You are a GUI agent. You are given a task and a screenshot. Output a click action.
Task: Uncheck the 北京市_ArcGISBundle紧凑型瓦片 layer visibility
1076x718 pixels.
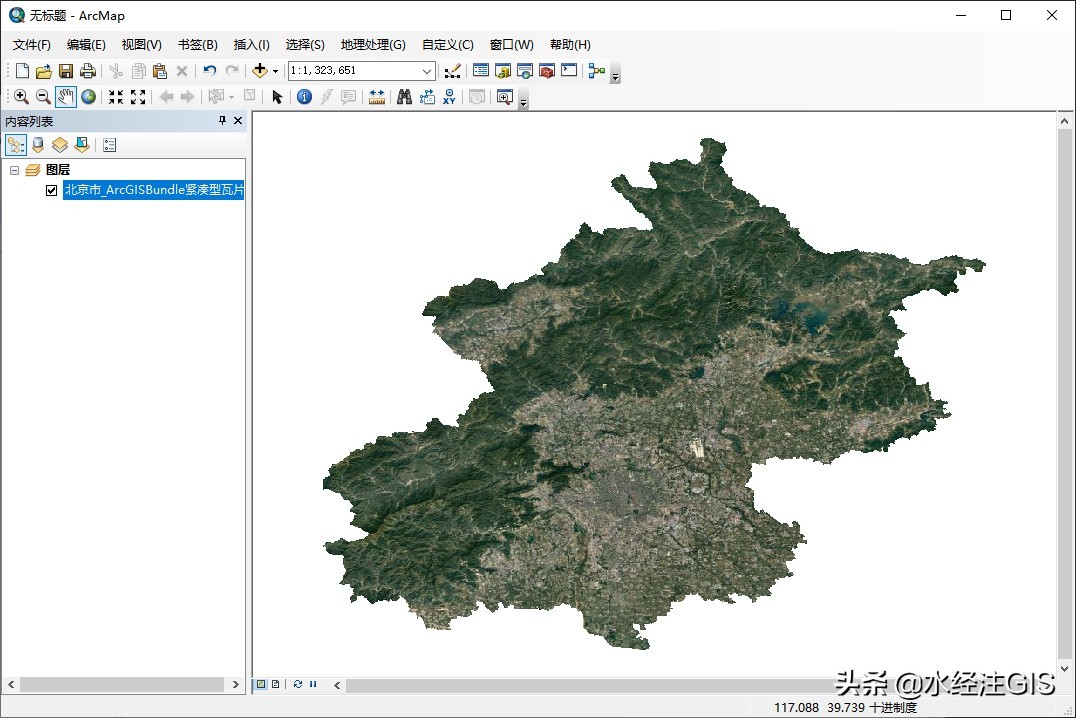coord(51,189)
